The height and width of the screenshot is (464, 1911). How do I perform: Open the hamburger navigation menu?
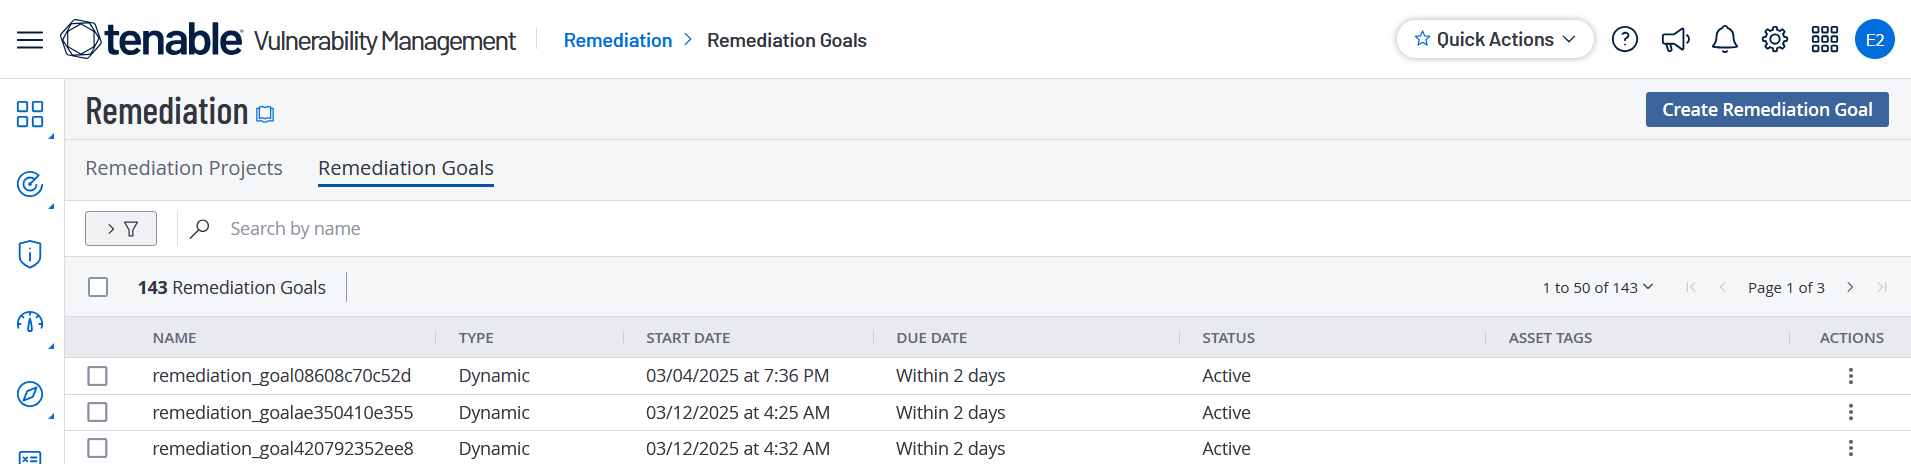pos(30,40)
